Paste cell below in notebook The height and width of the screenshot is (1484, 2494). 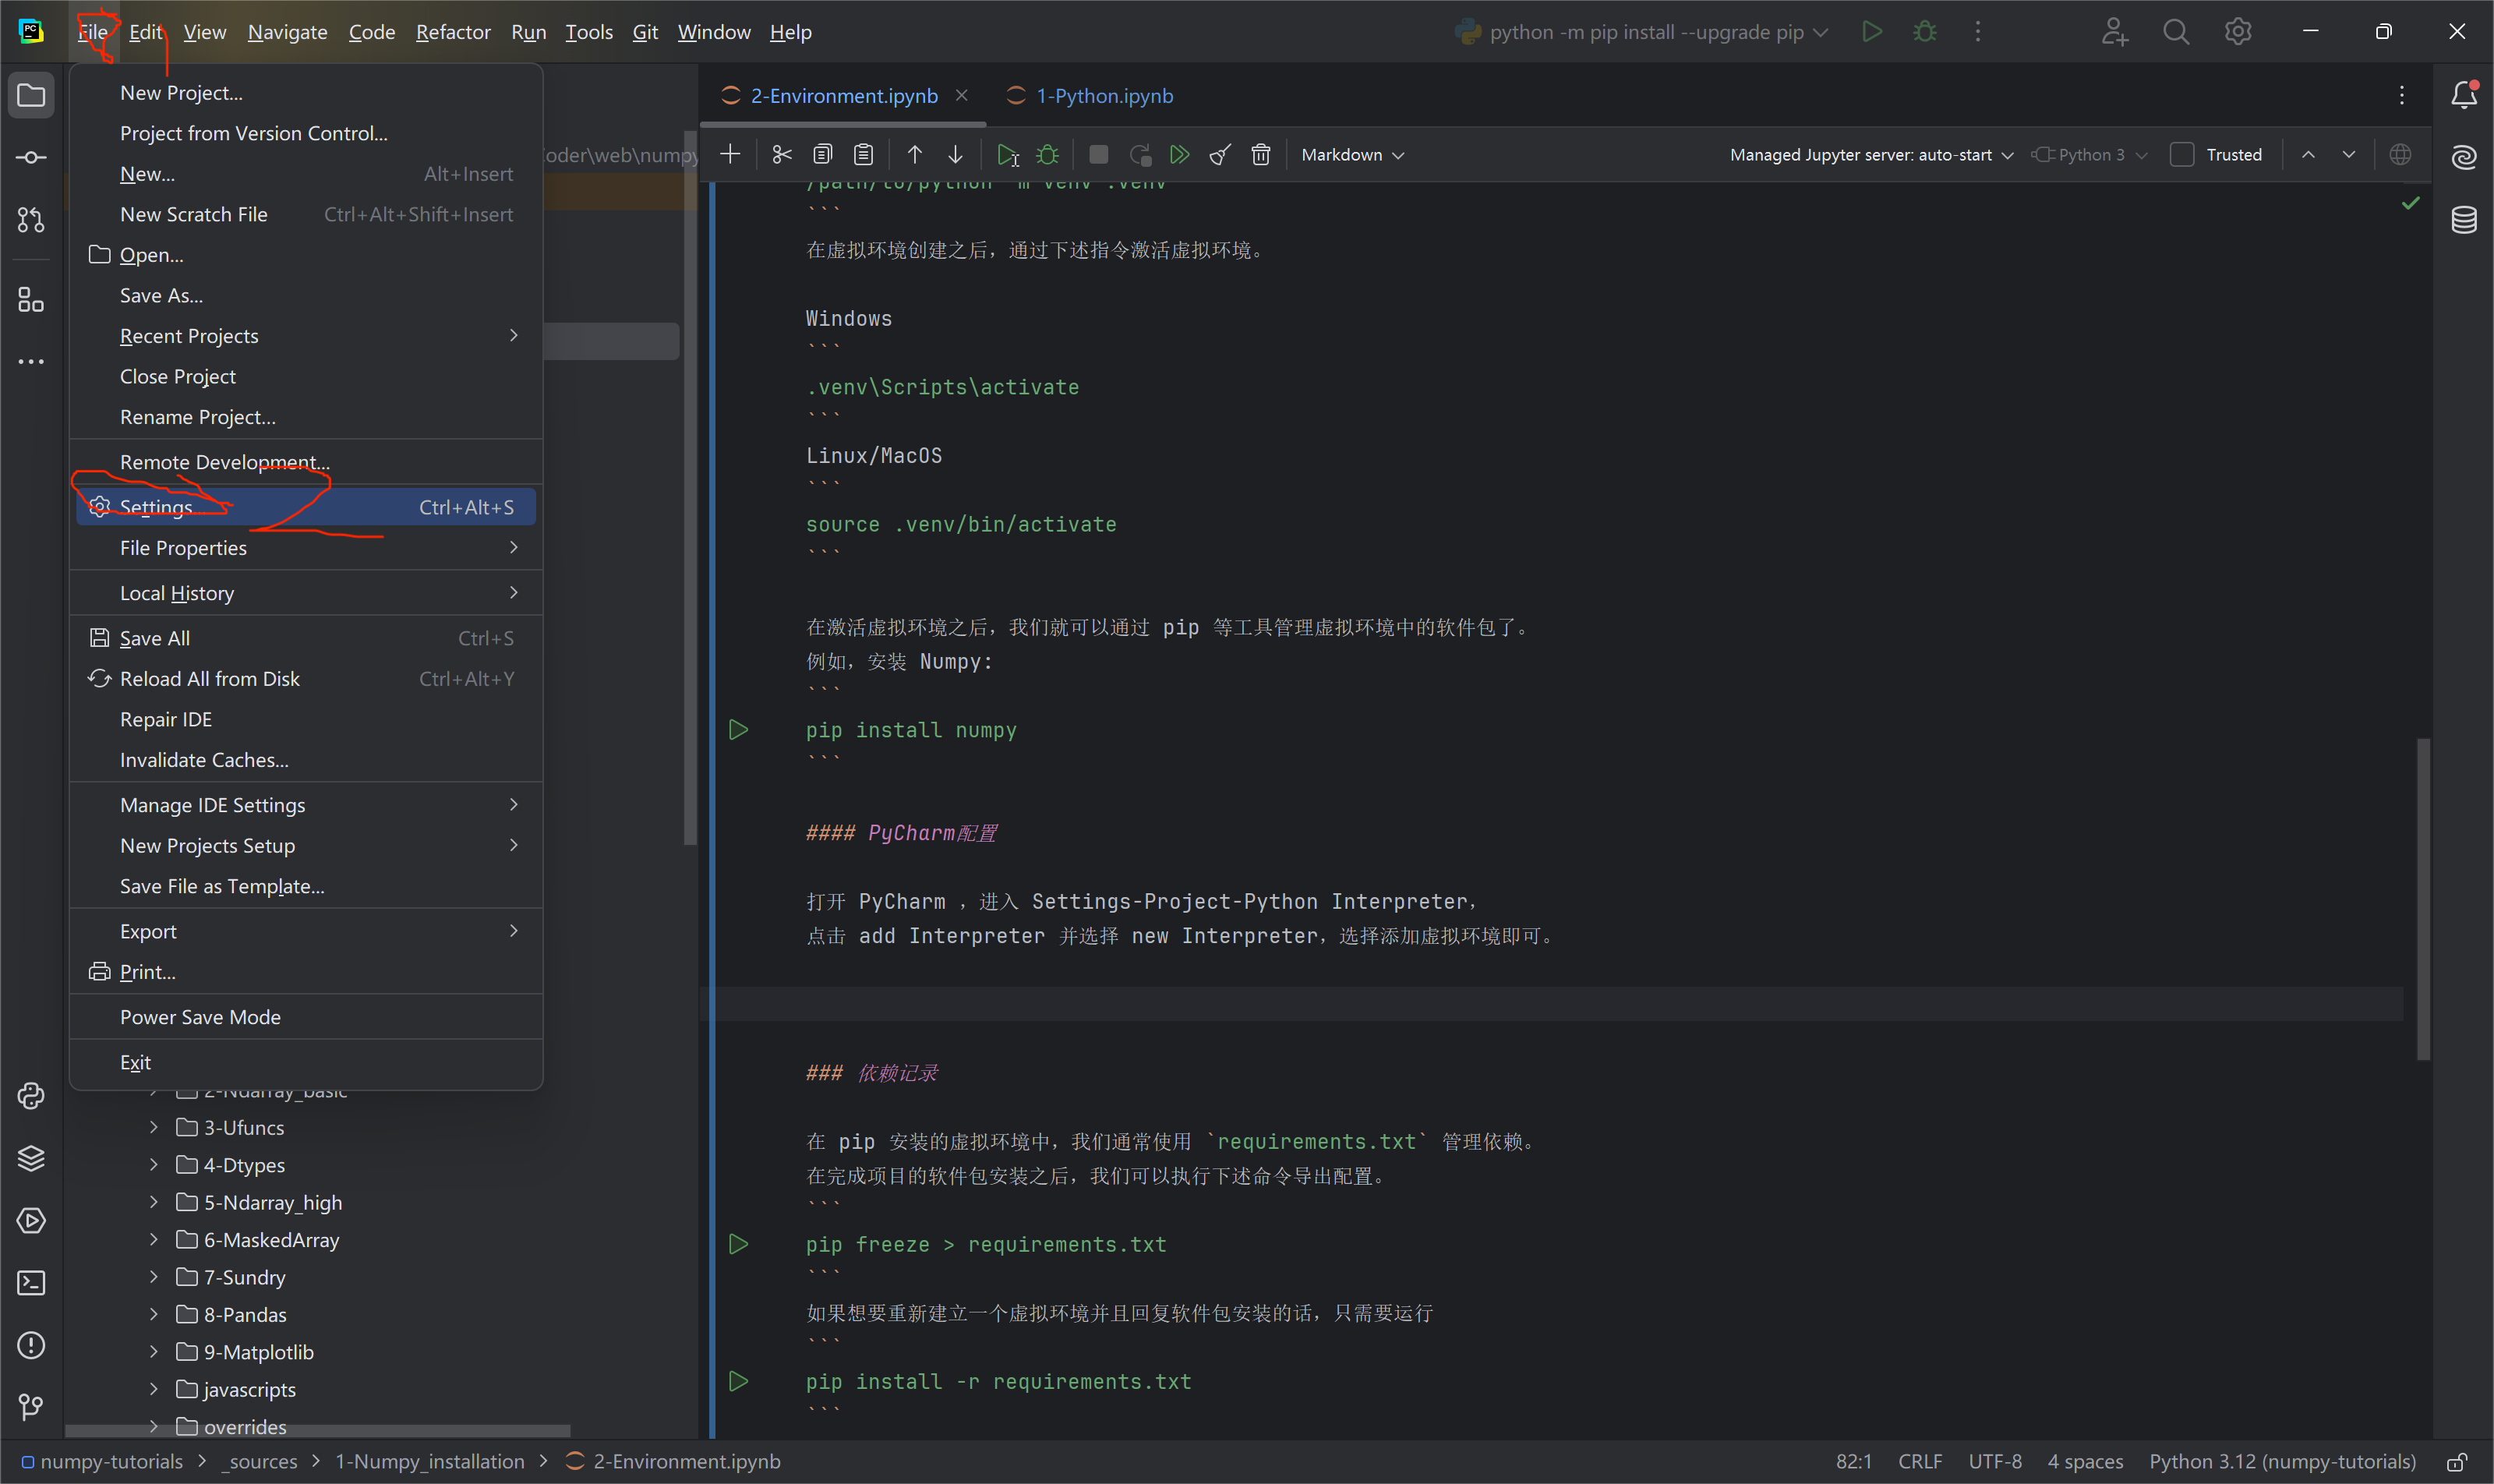(864, 154)
